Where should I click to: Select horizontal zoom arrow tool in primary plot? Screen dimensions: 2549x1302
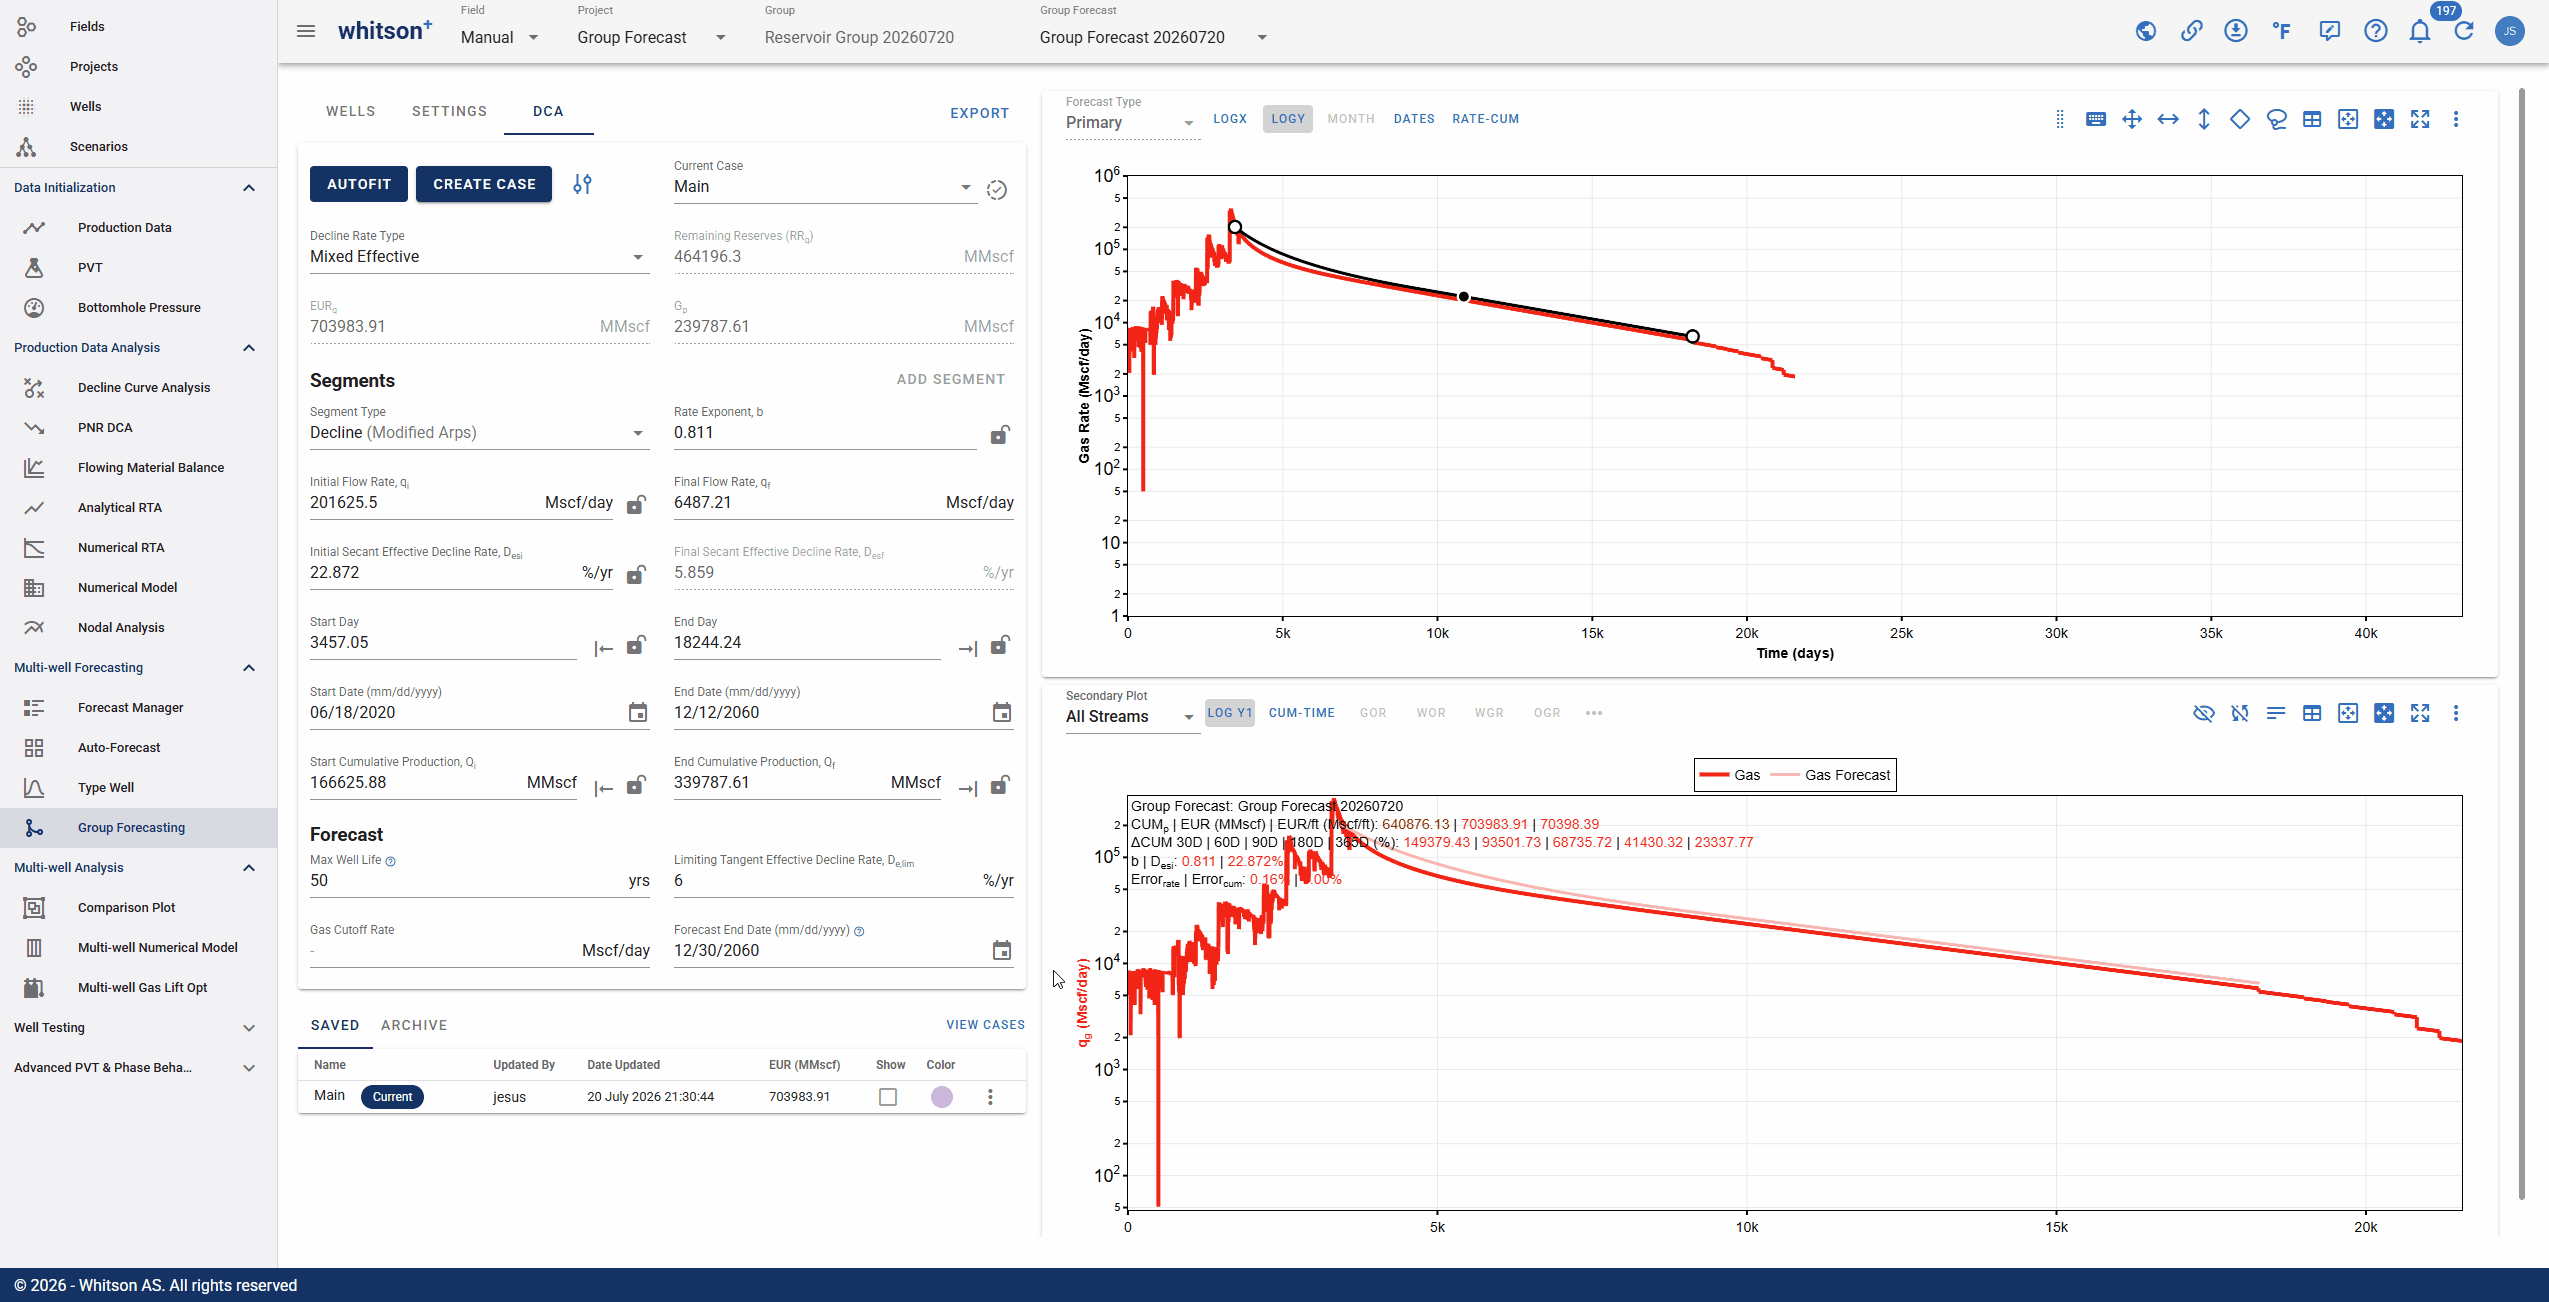coord(2168,120)
